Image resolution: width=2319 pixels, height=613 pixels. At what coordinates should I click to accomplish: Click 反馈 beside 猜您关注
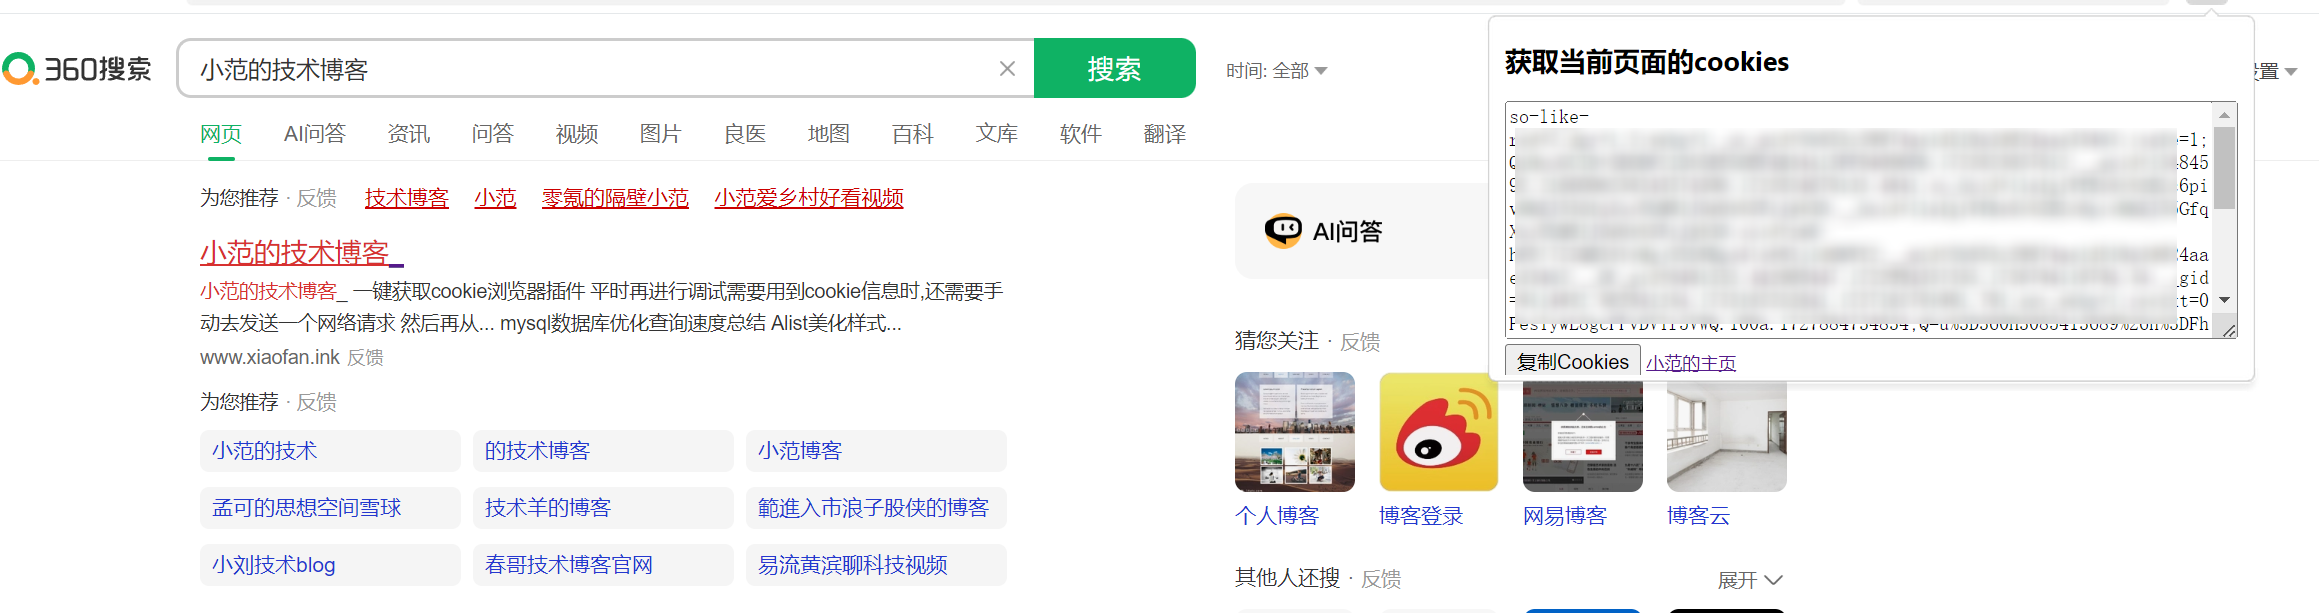point(1360,342)
